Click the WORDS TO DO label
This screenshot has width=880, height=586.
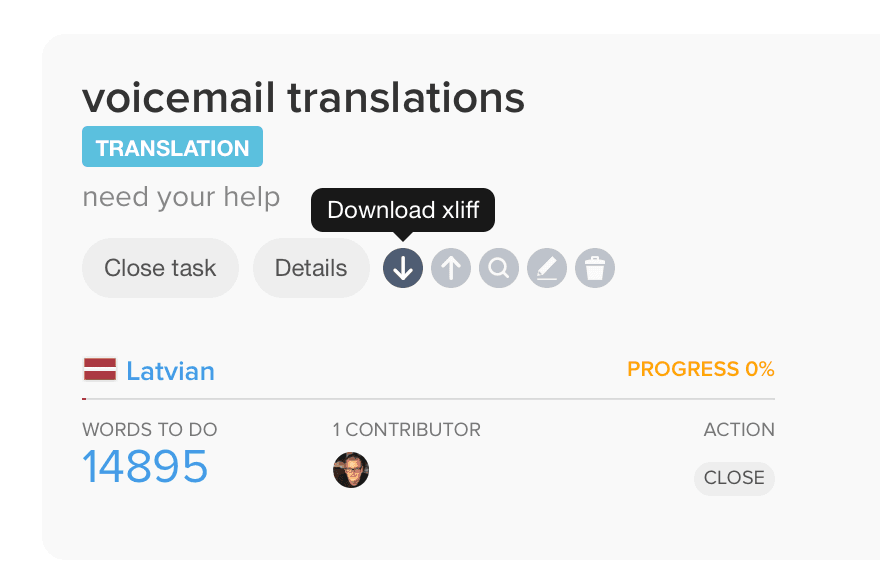tap(149, 430)
